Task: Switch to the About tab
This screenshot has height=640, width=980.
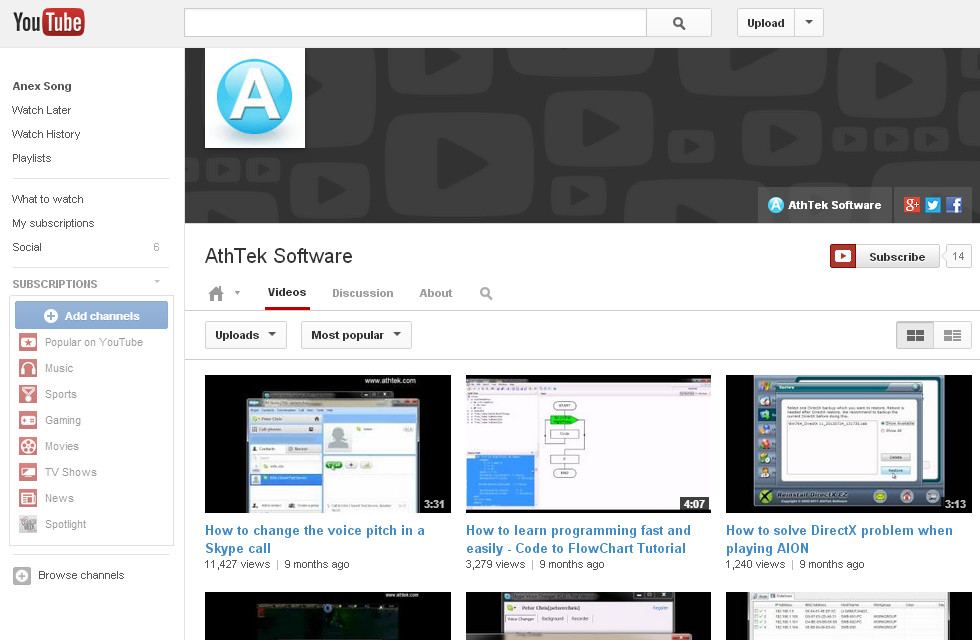Action: (436, 293)
